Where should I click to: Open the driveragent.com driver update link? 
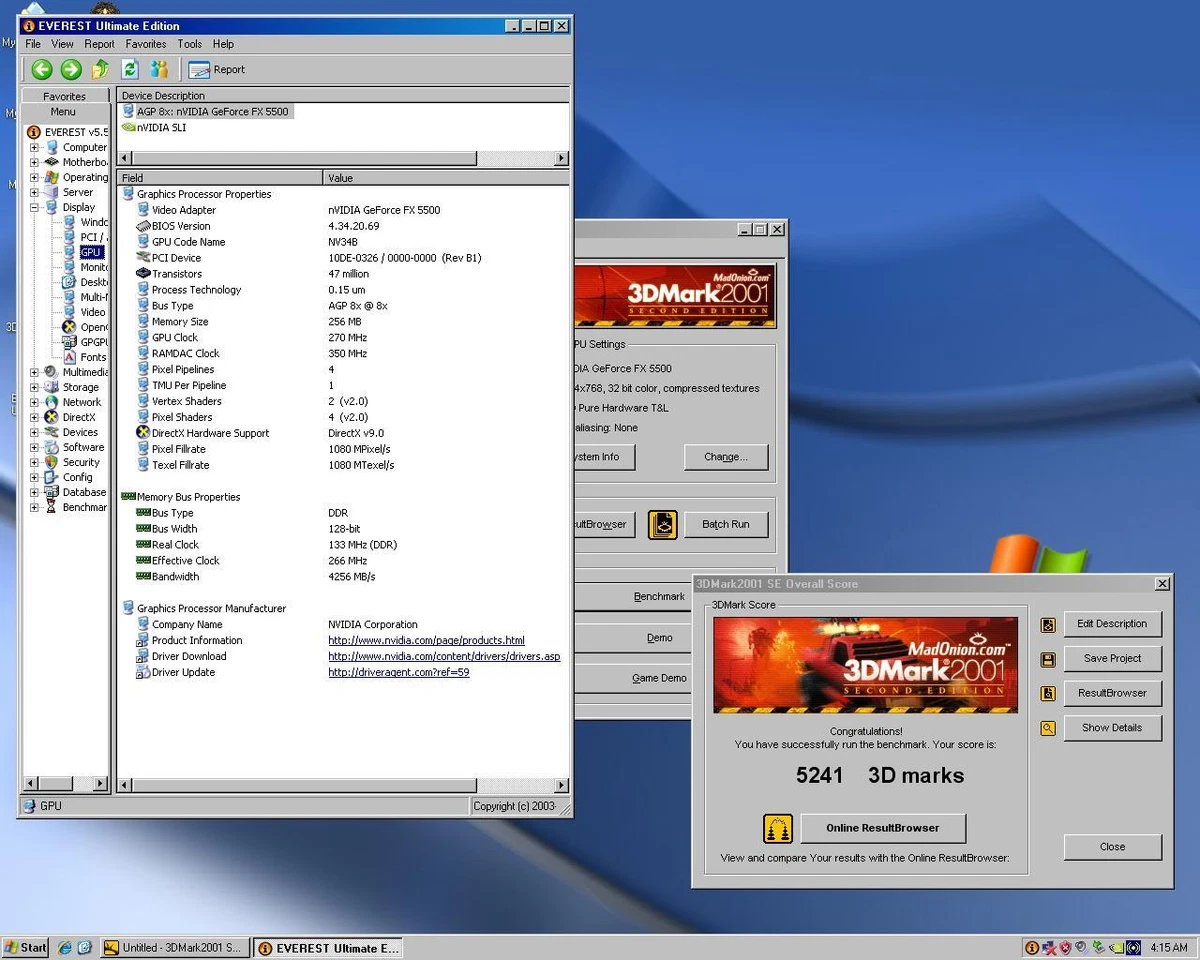pyautogui.click(x=399, y=672)
